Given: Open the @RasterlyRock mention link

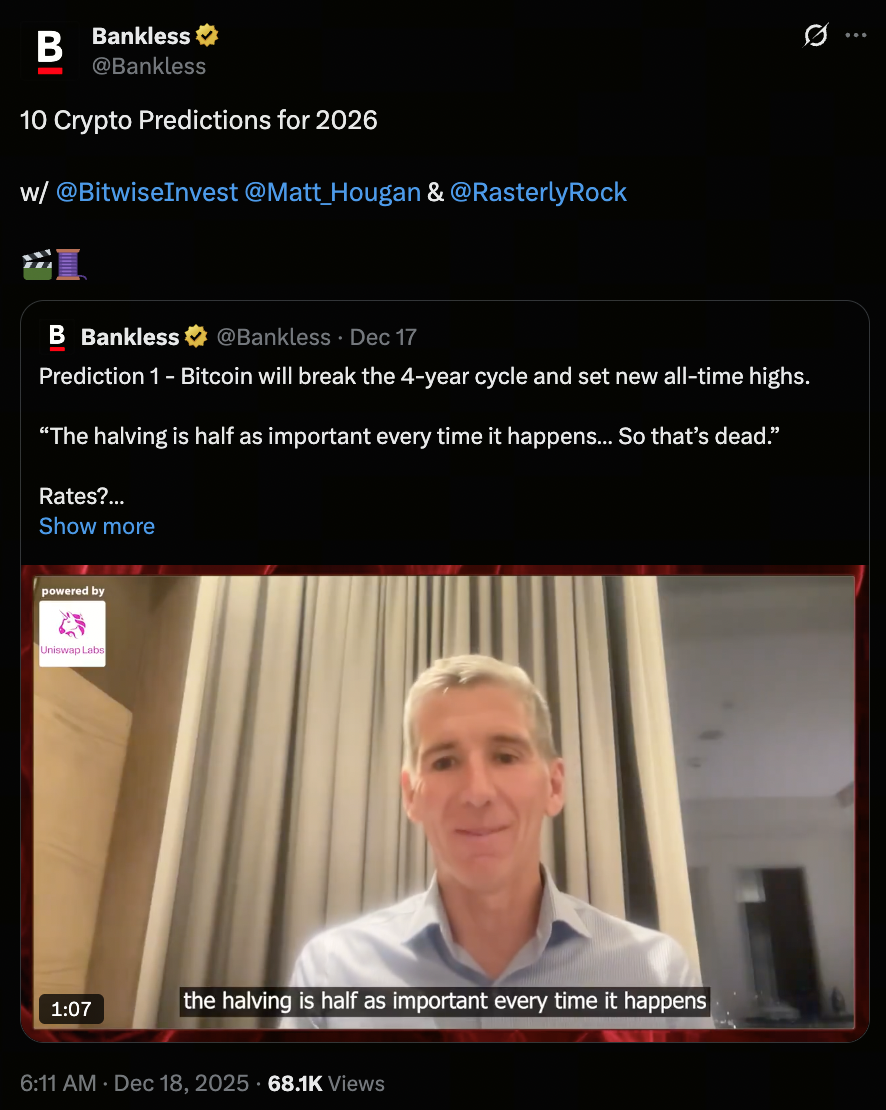Looking at the screenshot, I should coord(538,192).
